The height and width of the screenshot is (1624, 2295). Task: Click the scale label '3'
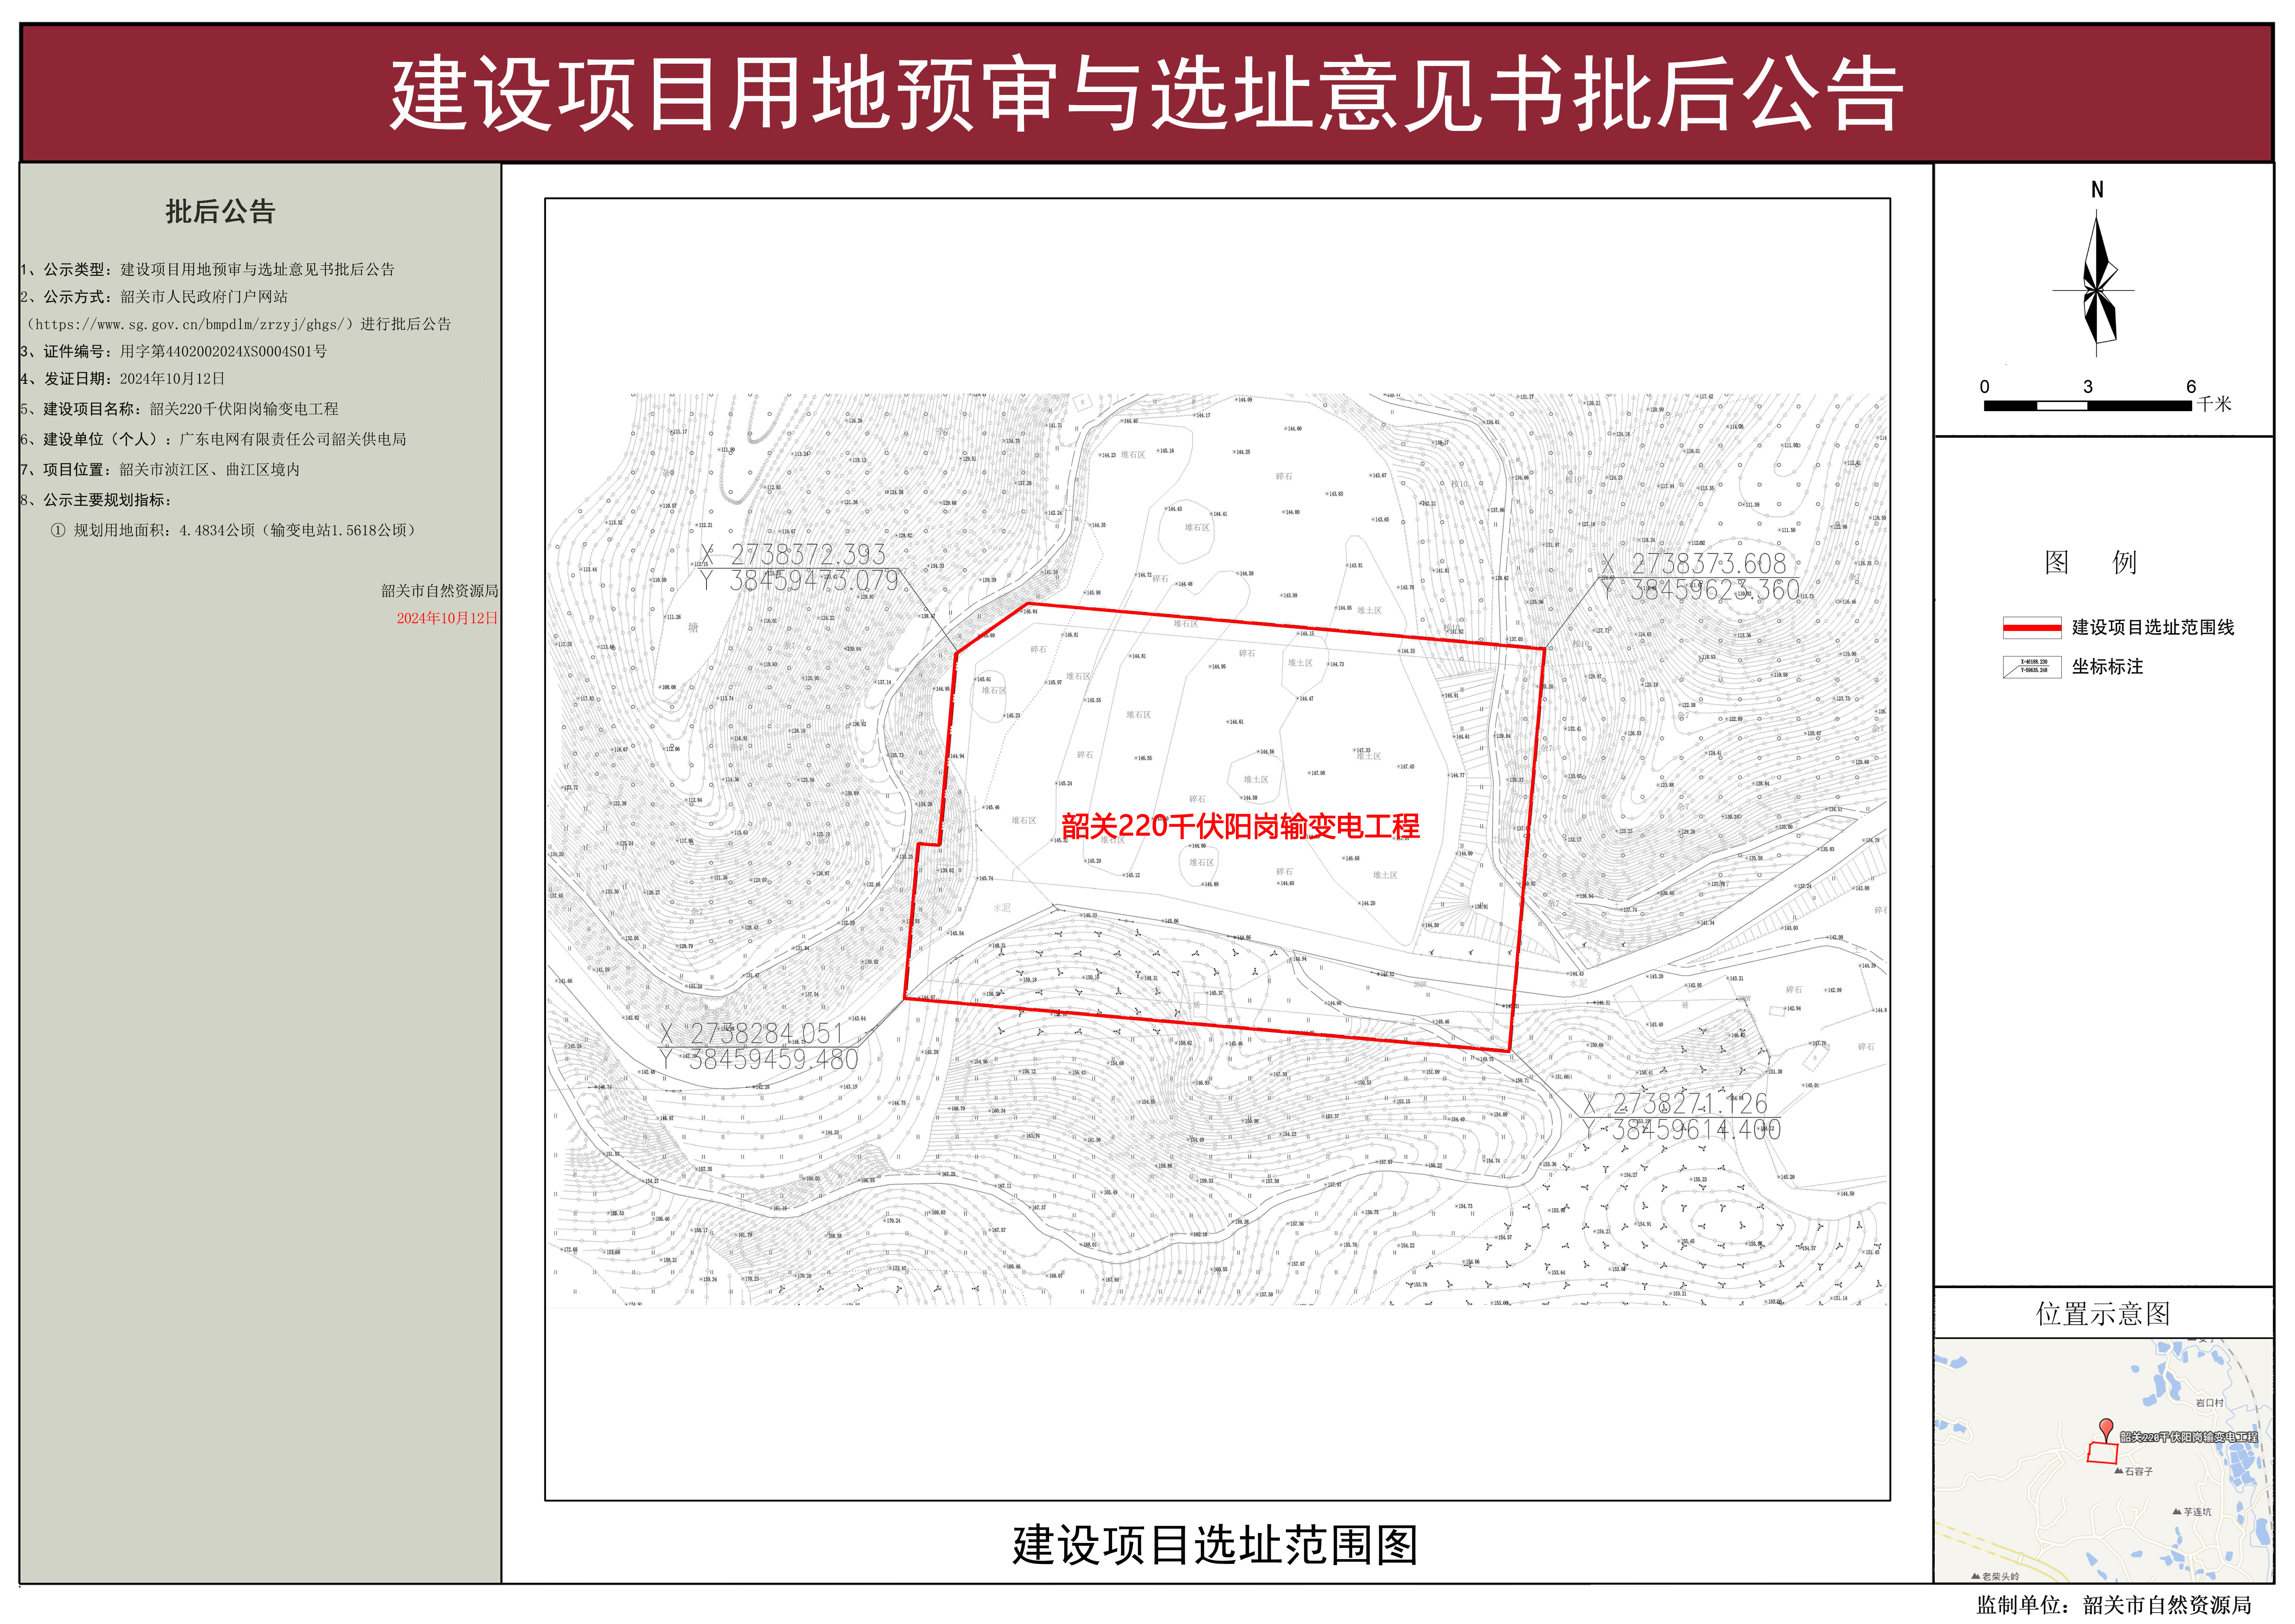click(2088, 387)
